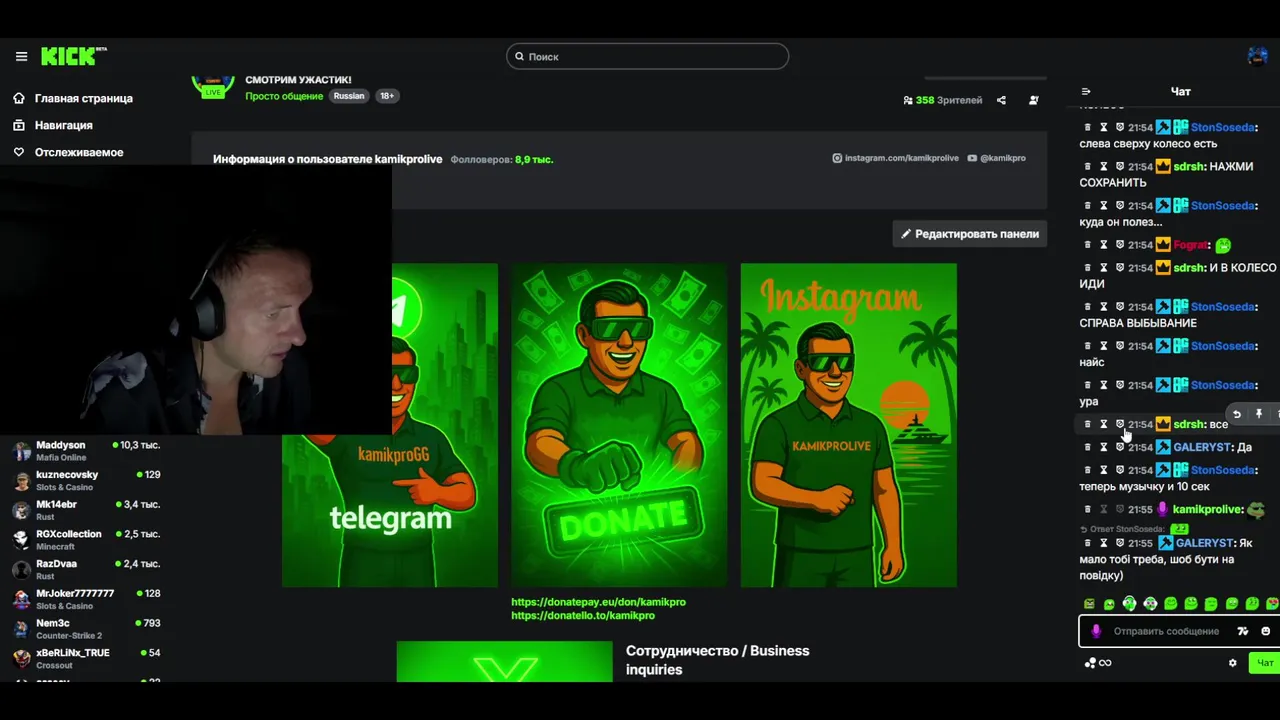The width and height of the screenshot is (1280, 720).
Task: Open the instagram.com/kamikprolive link
Action: (x=902, y=158)
